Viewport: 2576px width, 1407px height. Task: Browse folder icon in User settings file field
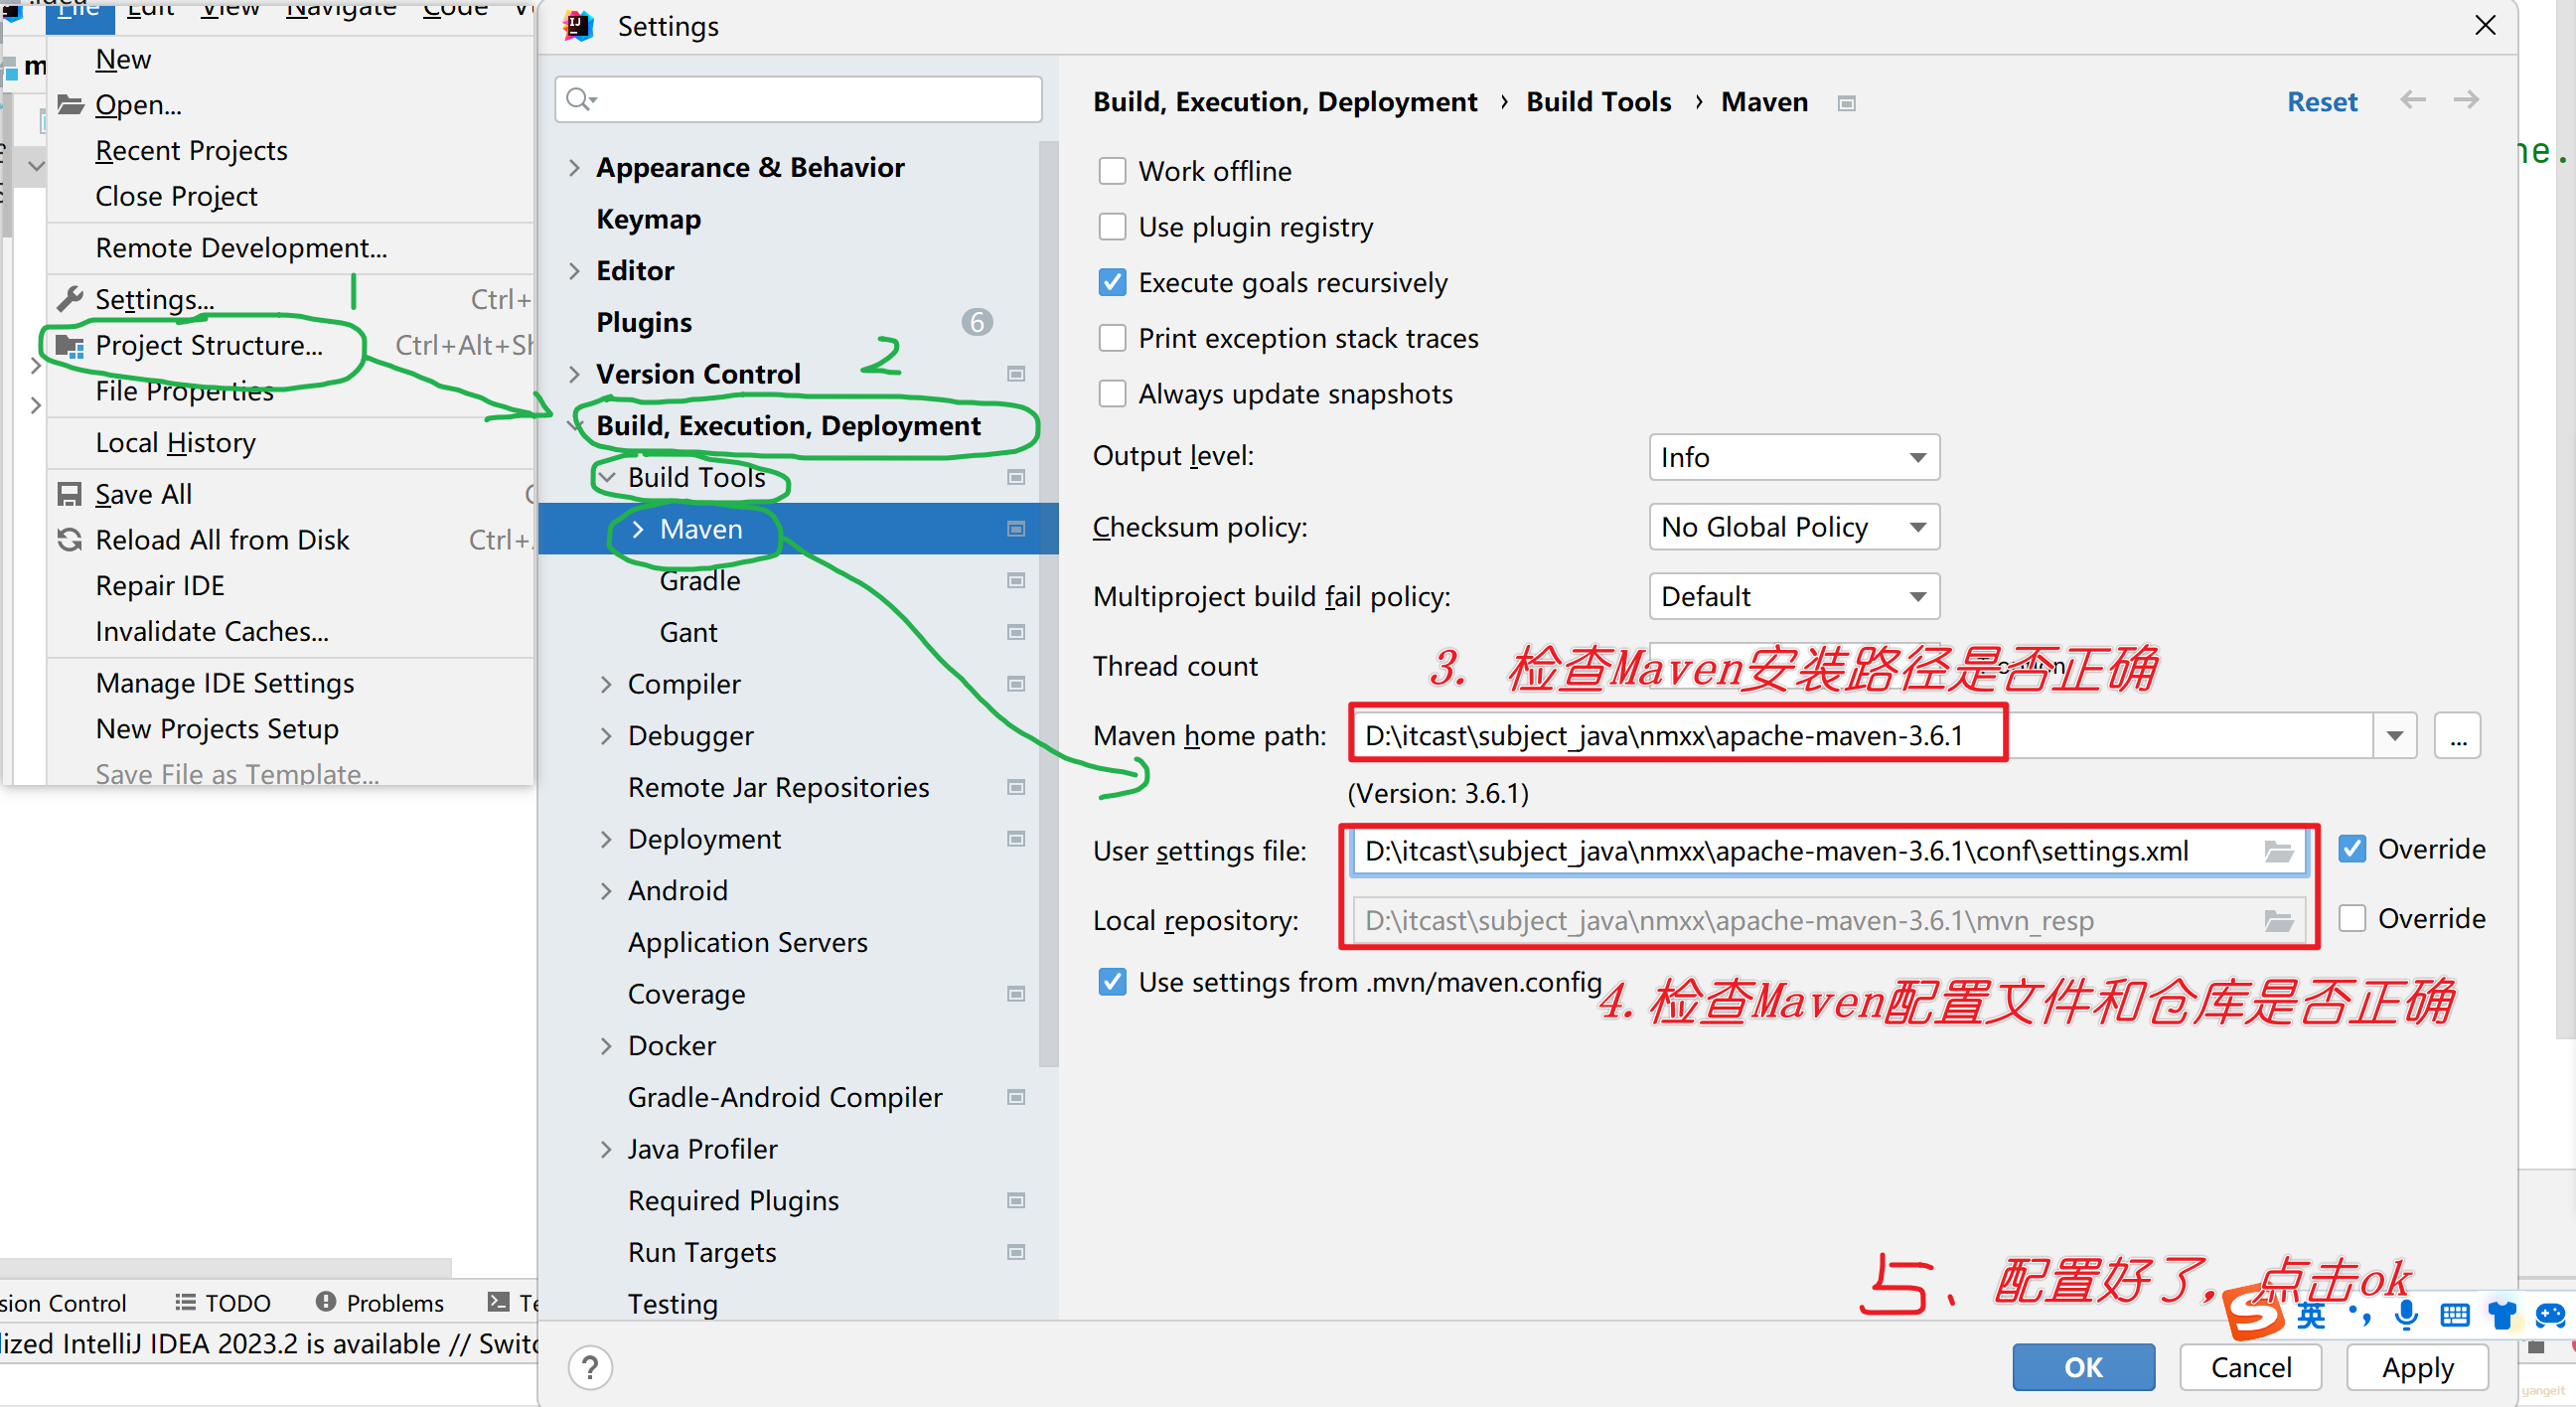2279,851
